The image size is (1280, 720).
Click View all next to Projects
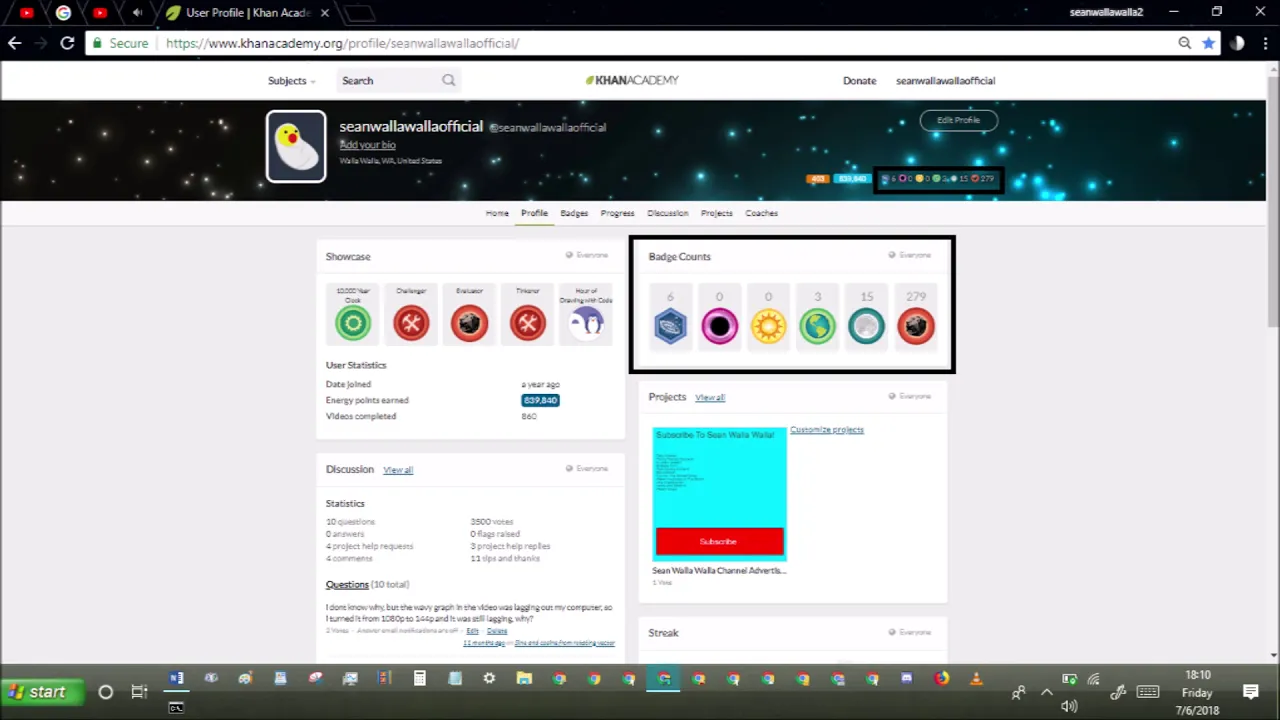pos(710,398)
